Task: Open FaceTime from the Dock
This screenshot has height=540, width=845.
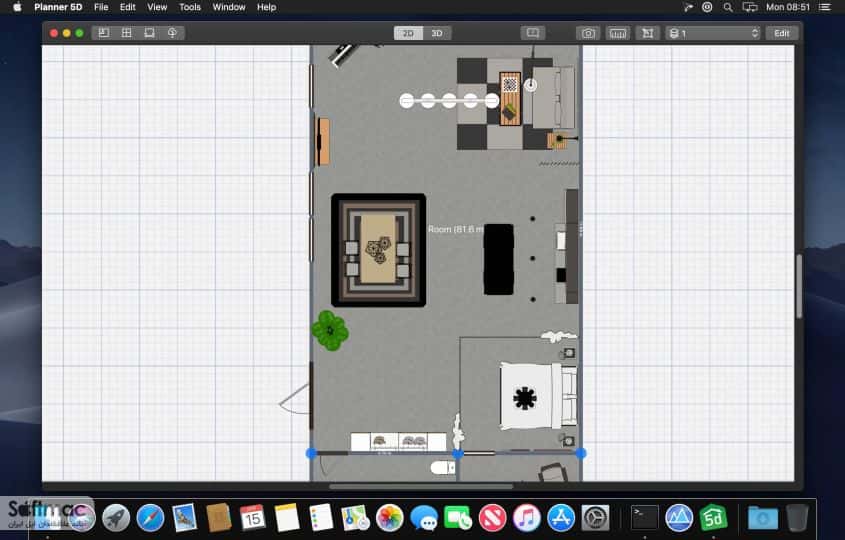Action: pos(458,518)
